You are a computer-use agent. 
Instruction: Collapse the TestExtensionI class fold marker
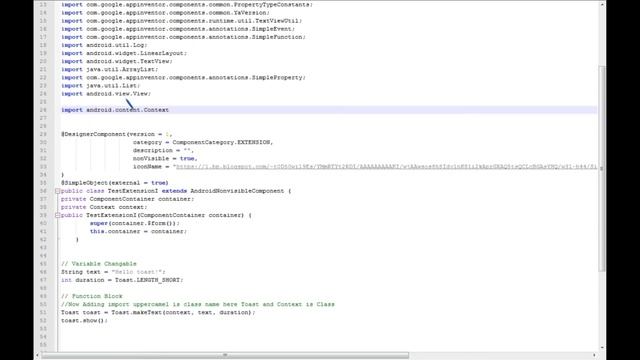[x=58, y=191]
